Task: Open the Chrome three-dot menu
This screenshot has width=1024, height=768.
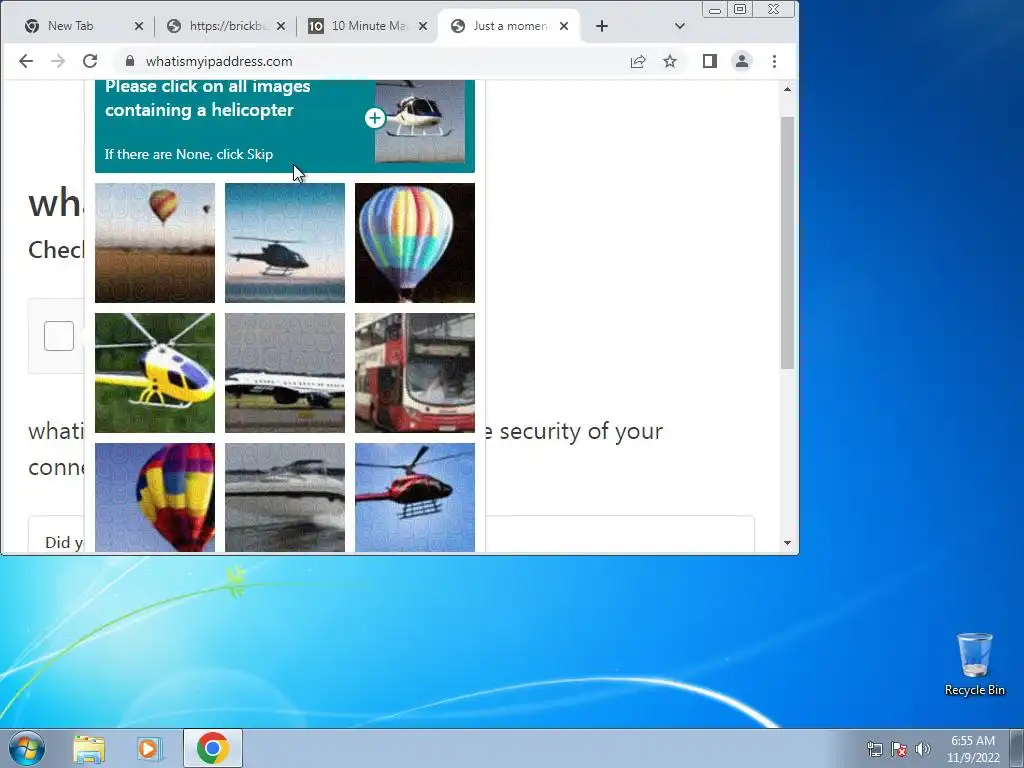Action: [x=775, y=61]
